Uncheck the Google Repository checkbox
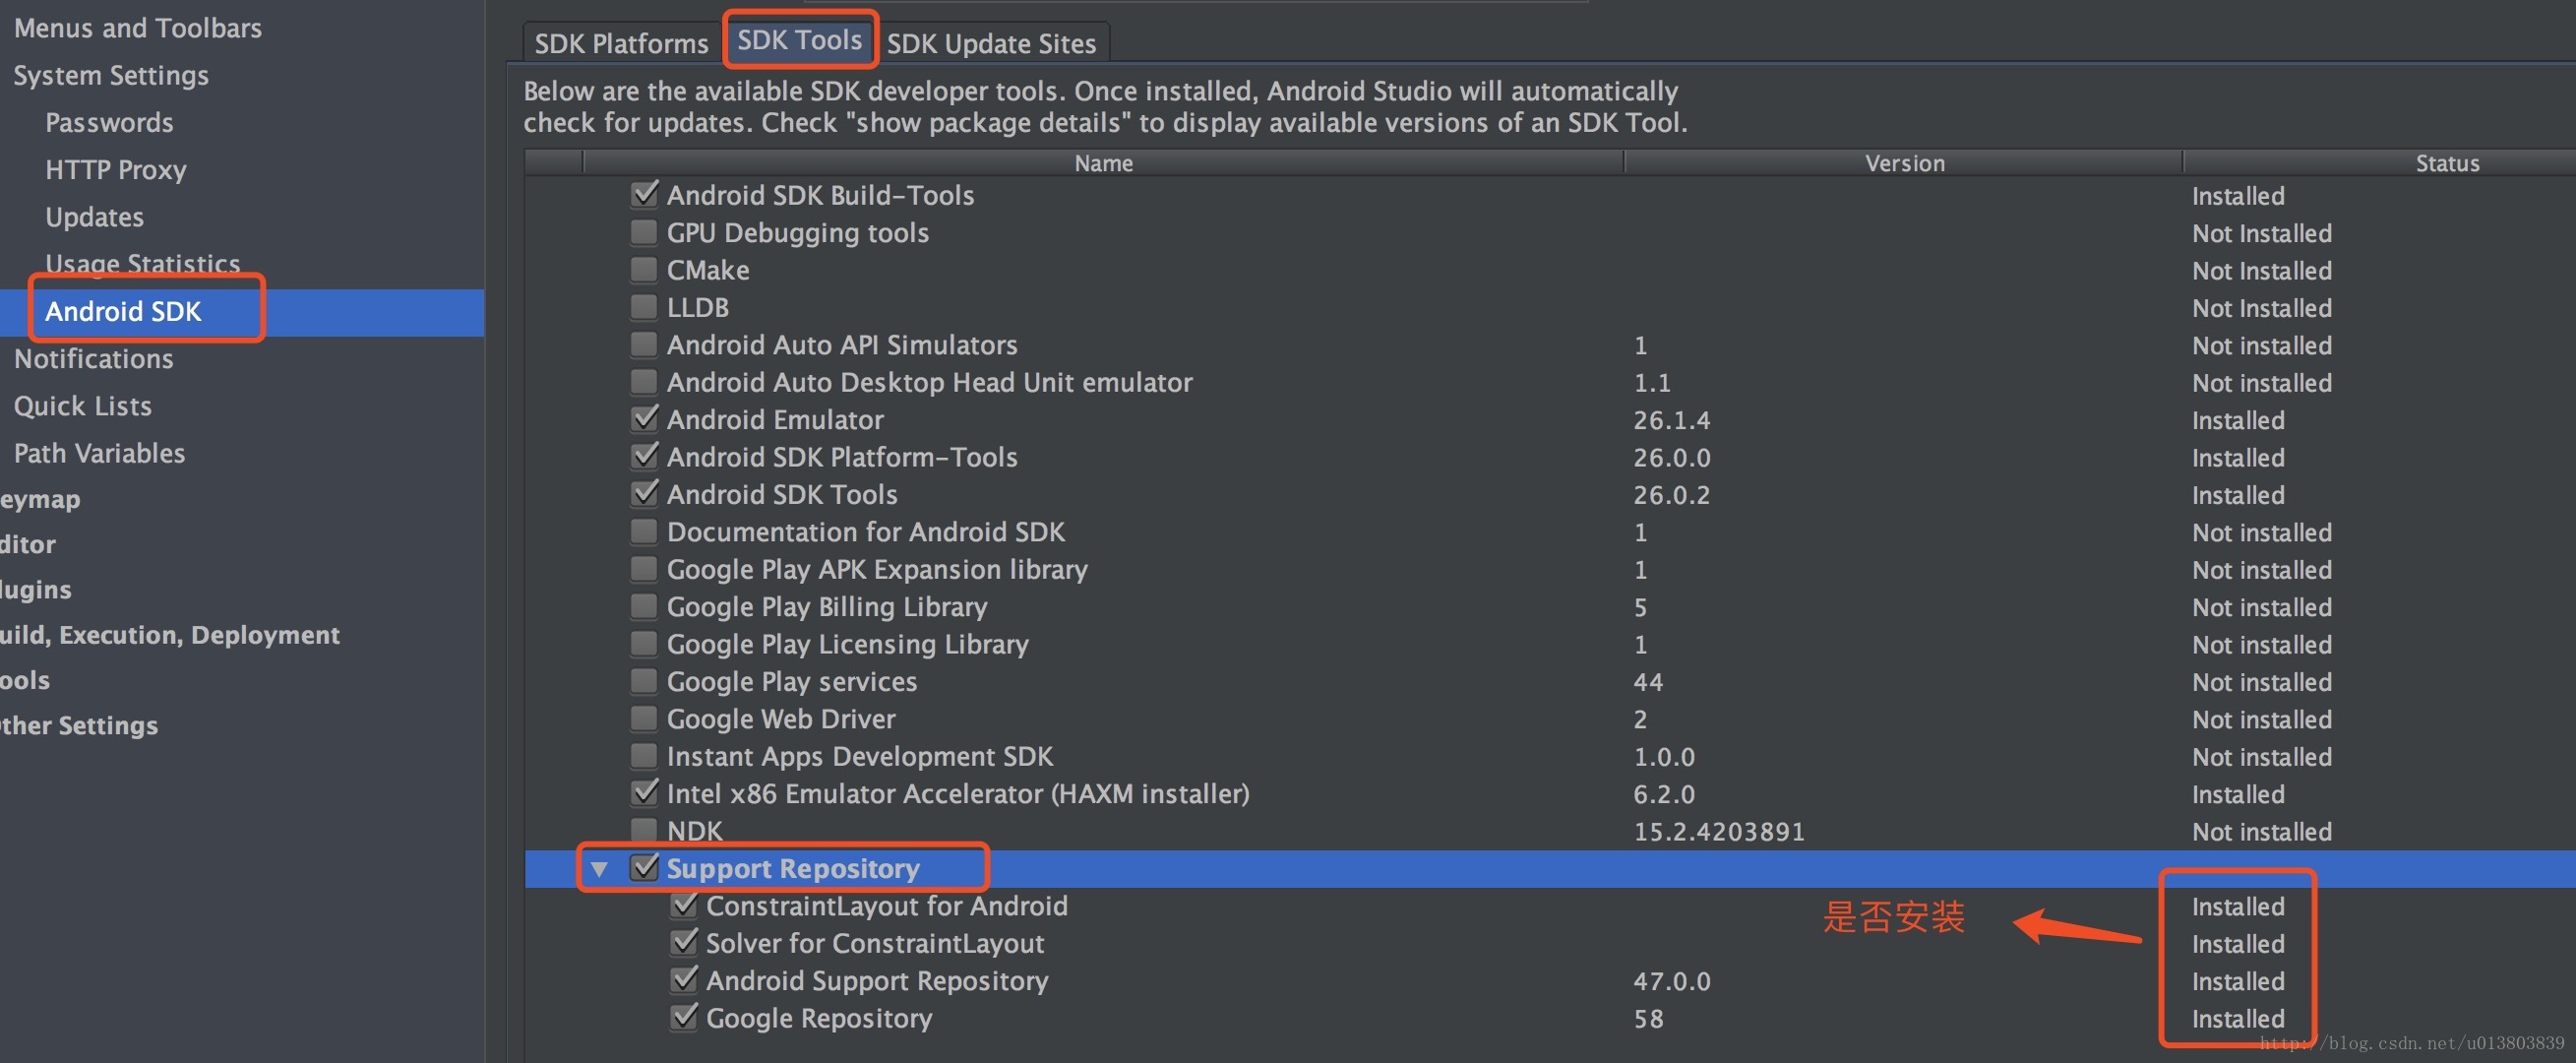 click(684, 1018)
